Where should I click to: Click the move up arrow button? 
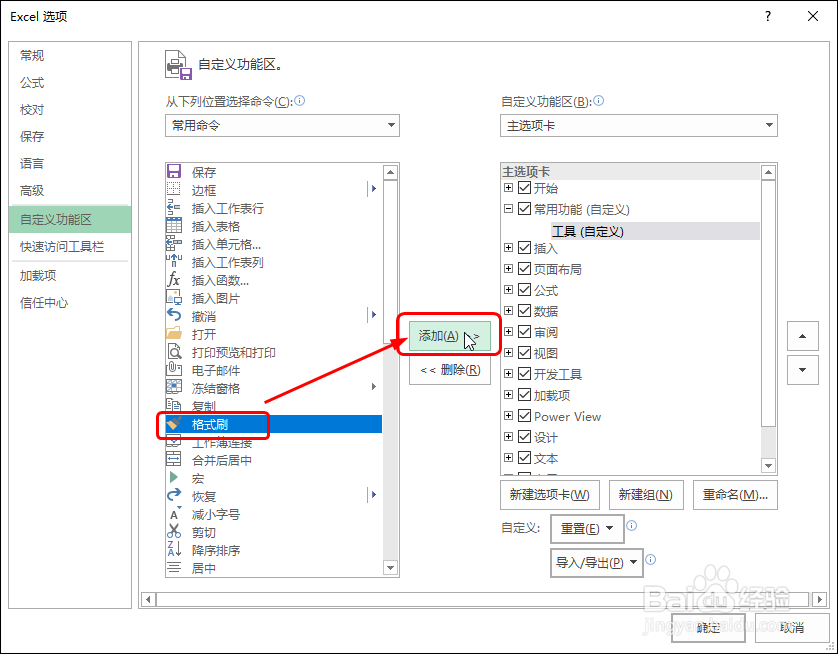coord(802,336)
